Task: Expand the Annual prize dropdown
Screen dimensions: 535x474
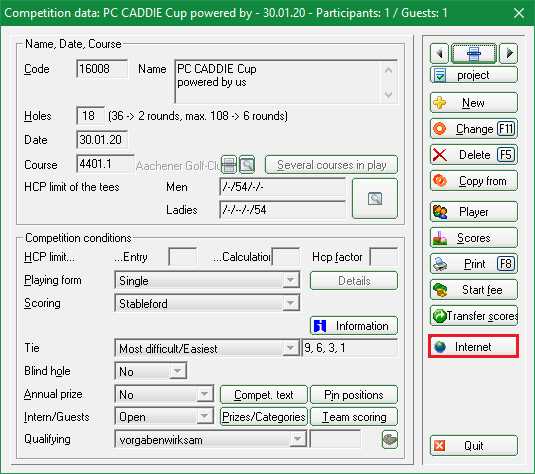Action: (204, 394)
